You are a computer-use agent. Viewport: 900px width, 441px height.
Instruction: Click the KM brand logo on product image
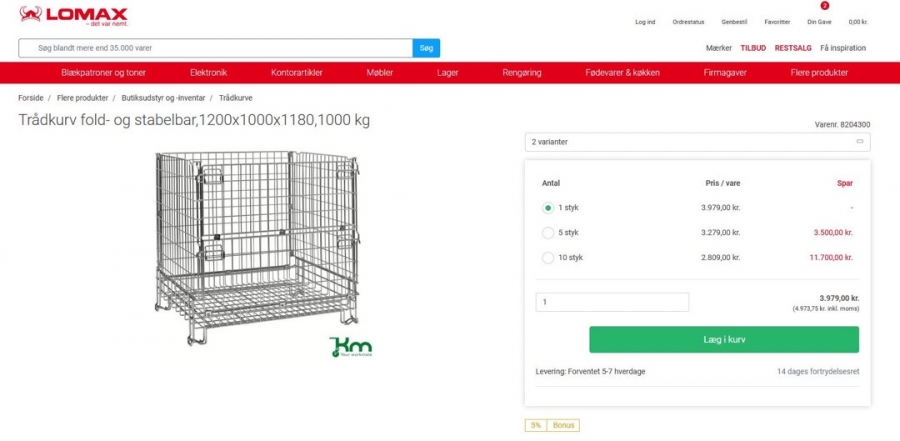351,346
